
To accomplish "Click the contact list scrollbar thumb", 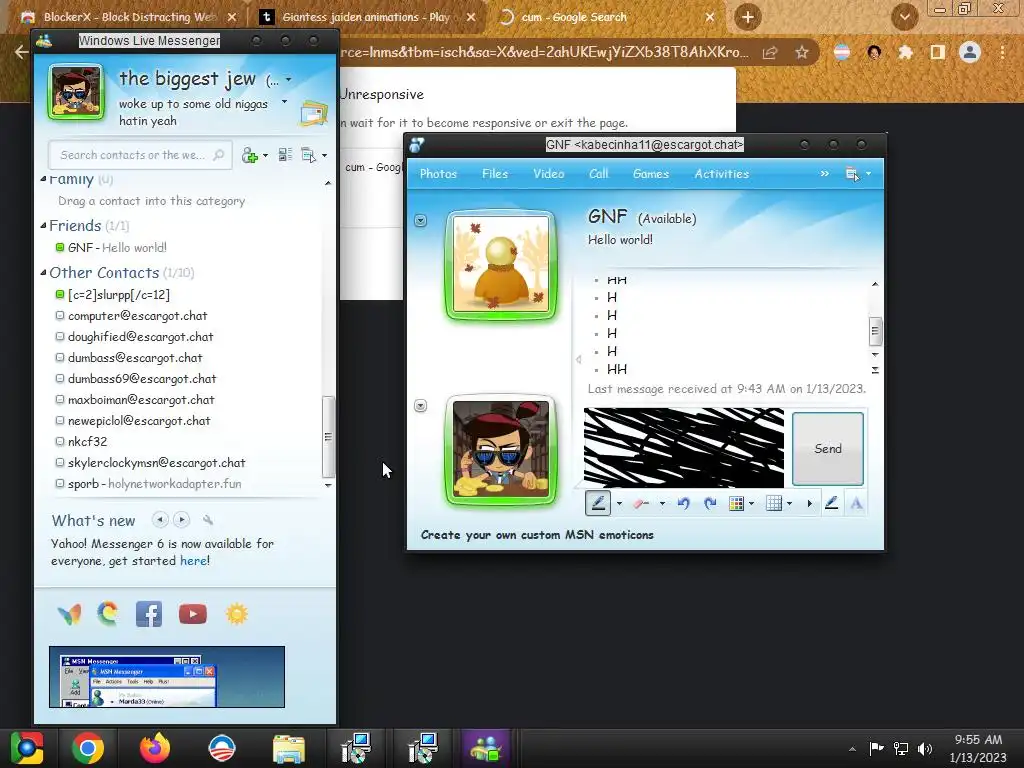I will click(x=328, y=436).
